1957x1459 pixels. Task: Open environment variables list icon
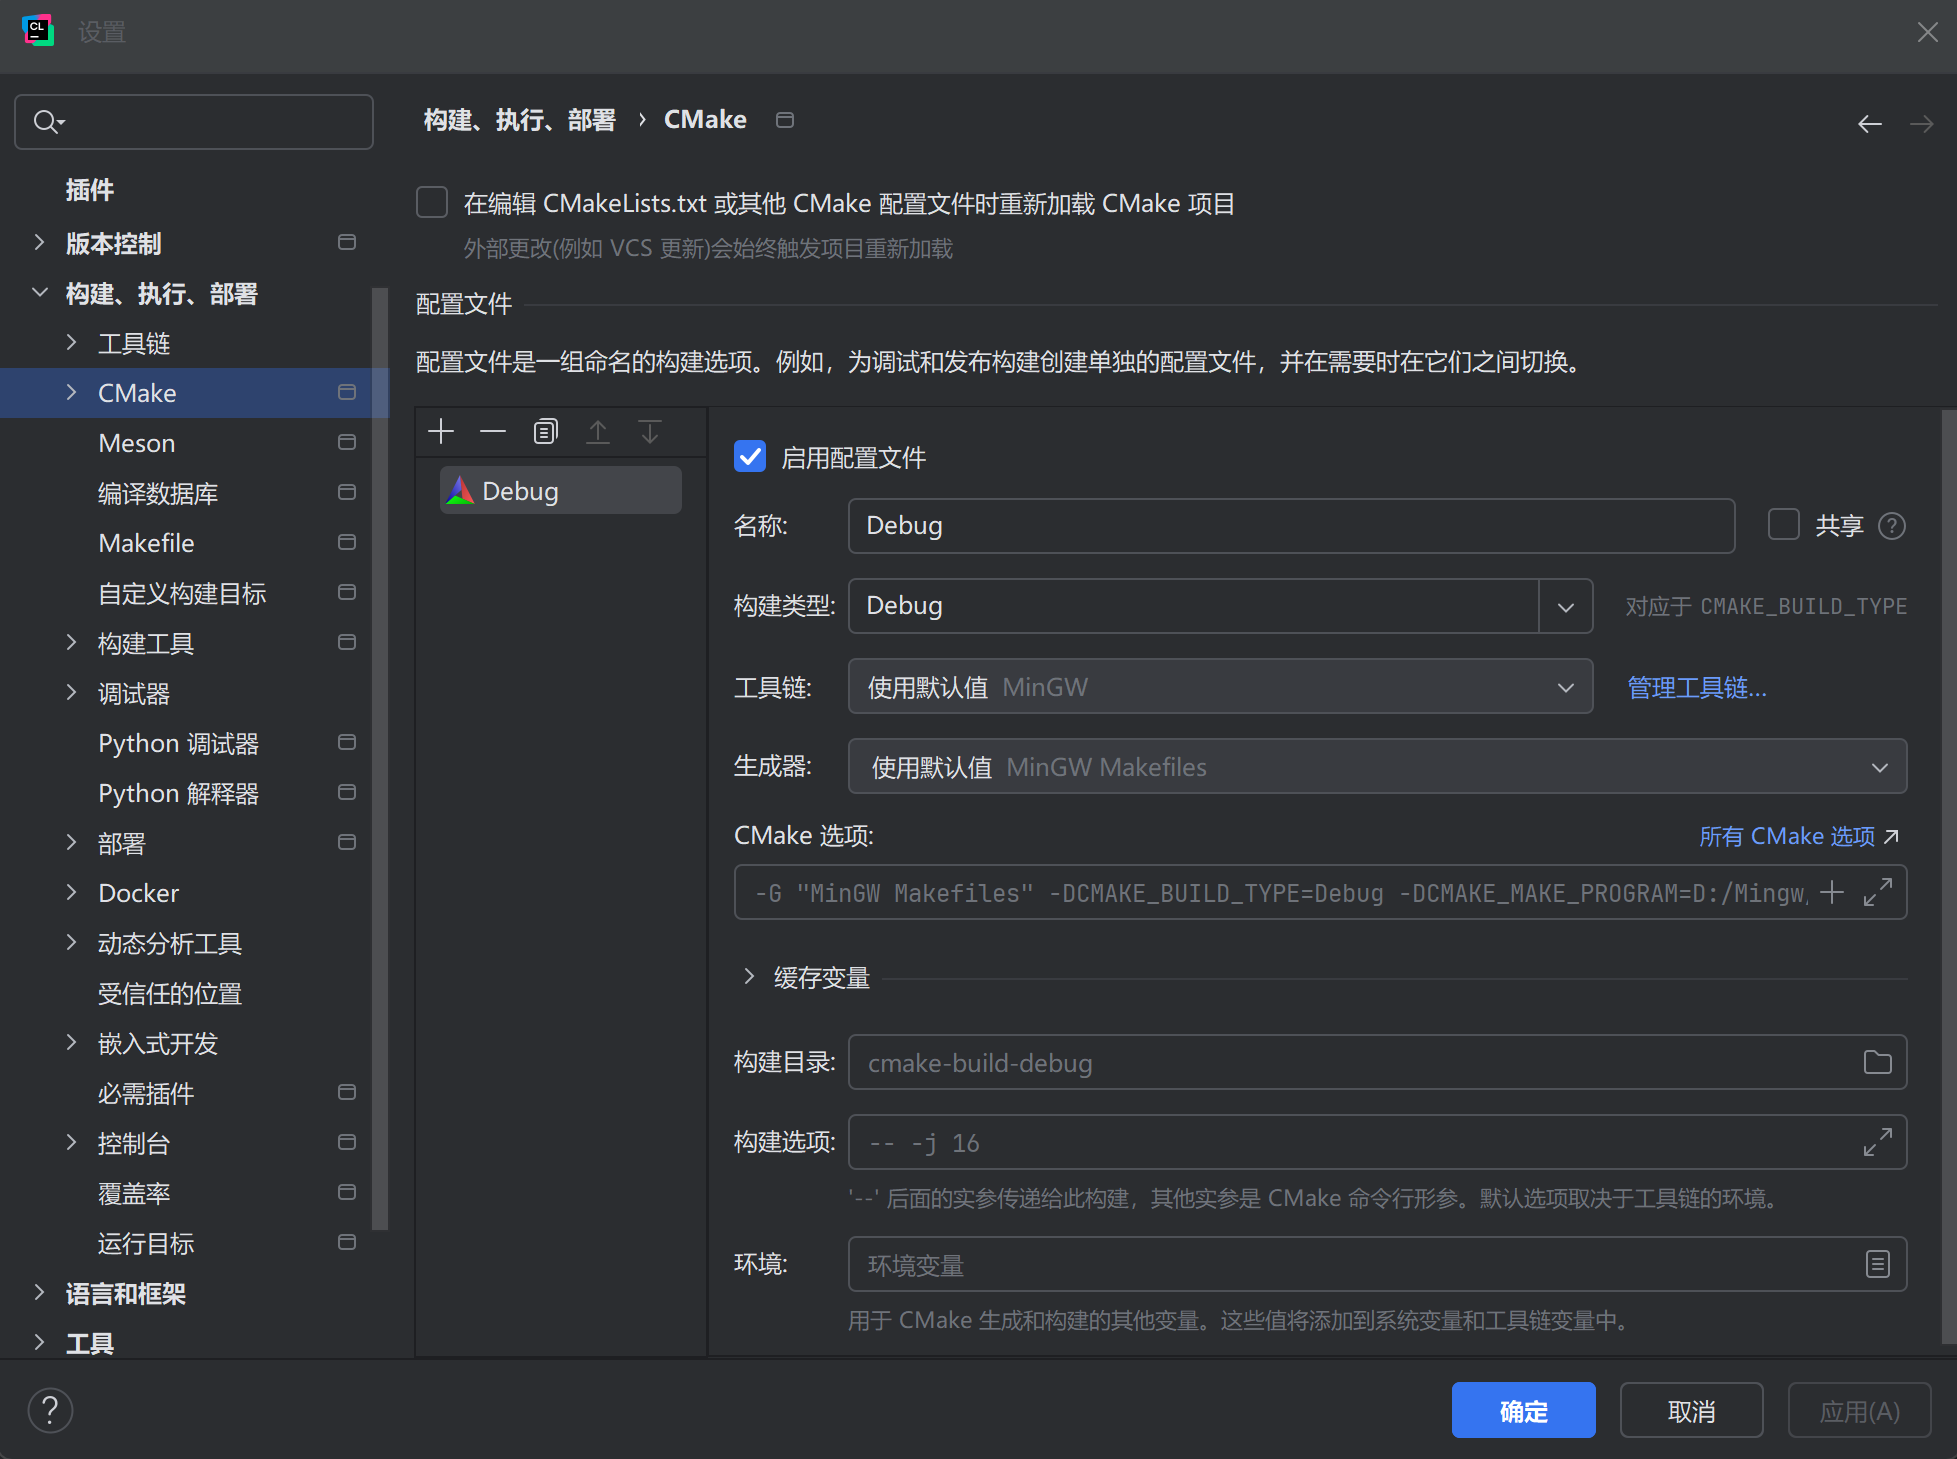pyautogui.click(x=1877, y=1264)
